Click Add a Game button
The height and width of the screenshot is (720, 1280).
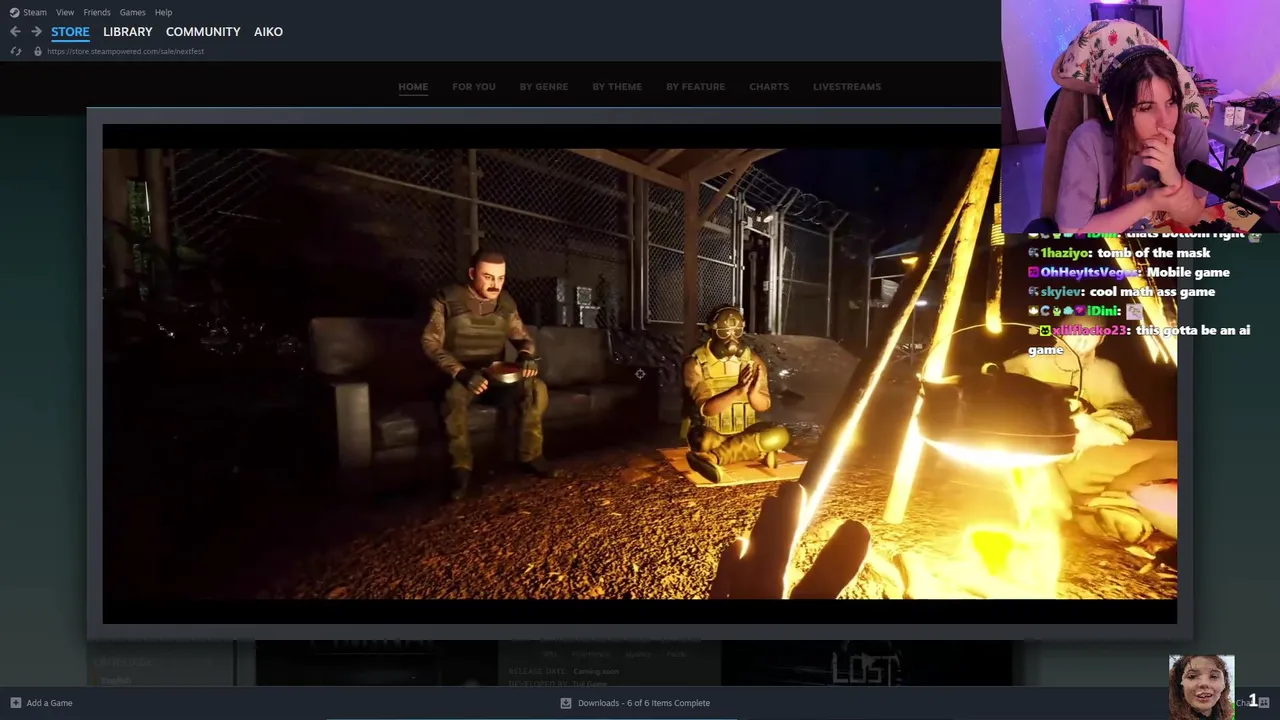point(40,703)
